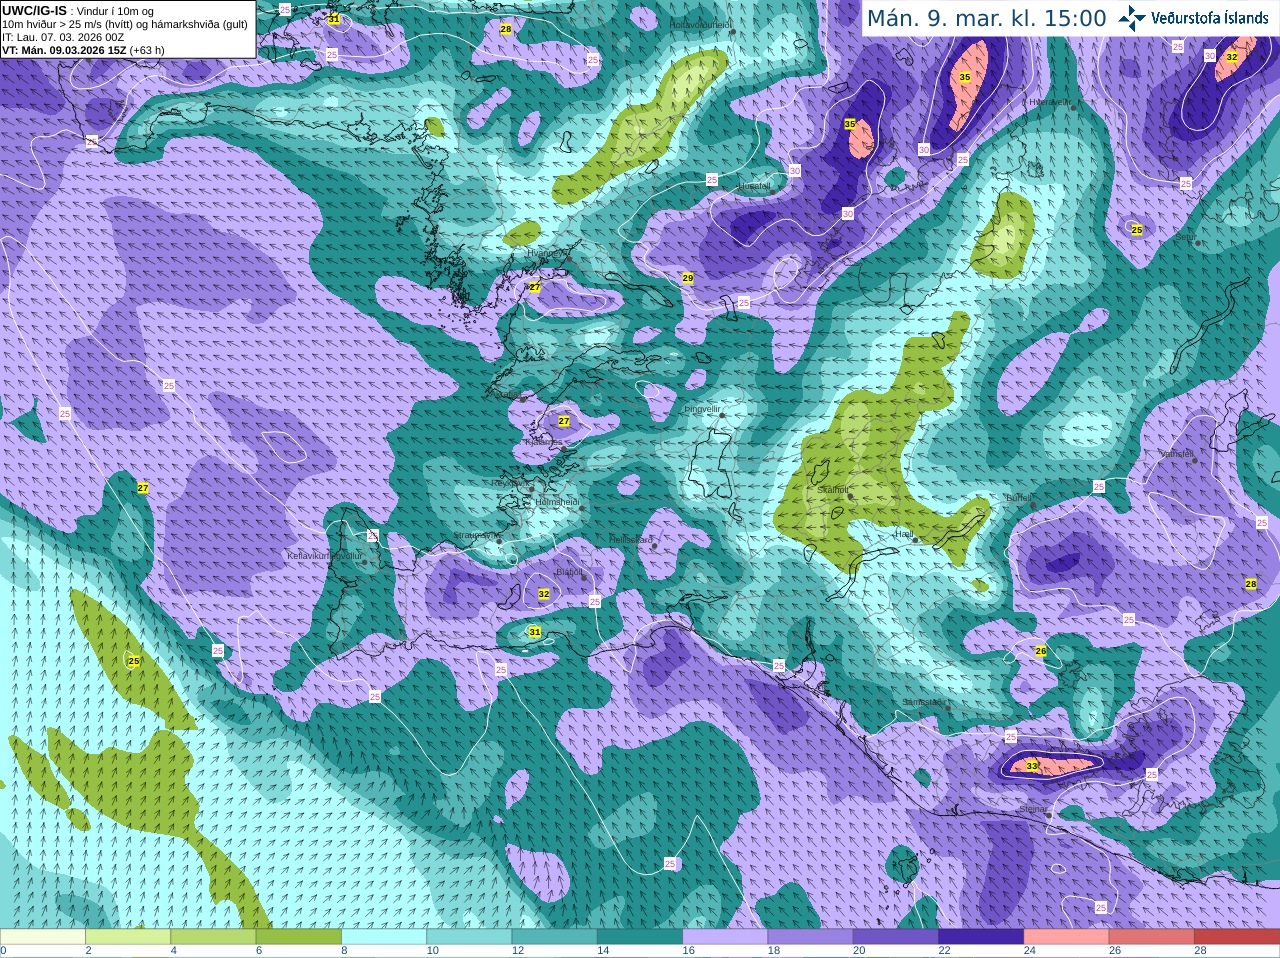Click the Skálholt station label
The width and height of the screenshot is (1280, 958).
832,490
